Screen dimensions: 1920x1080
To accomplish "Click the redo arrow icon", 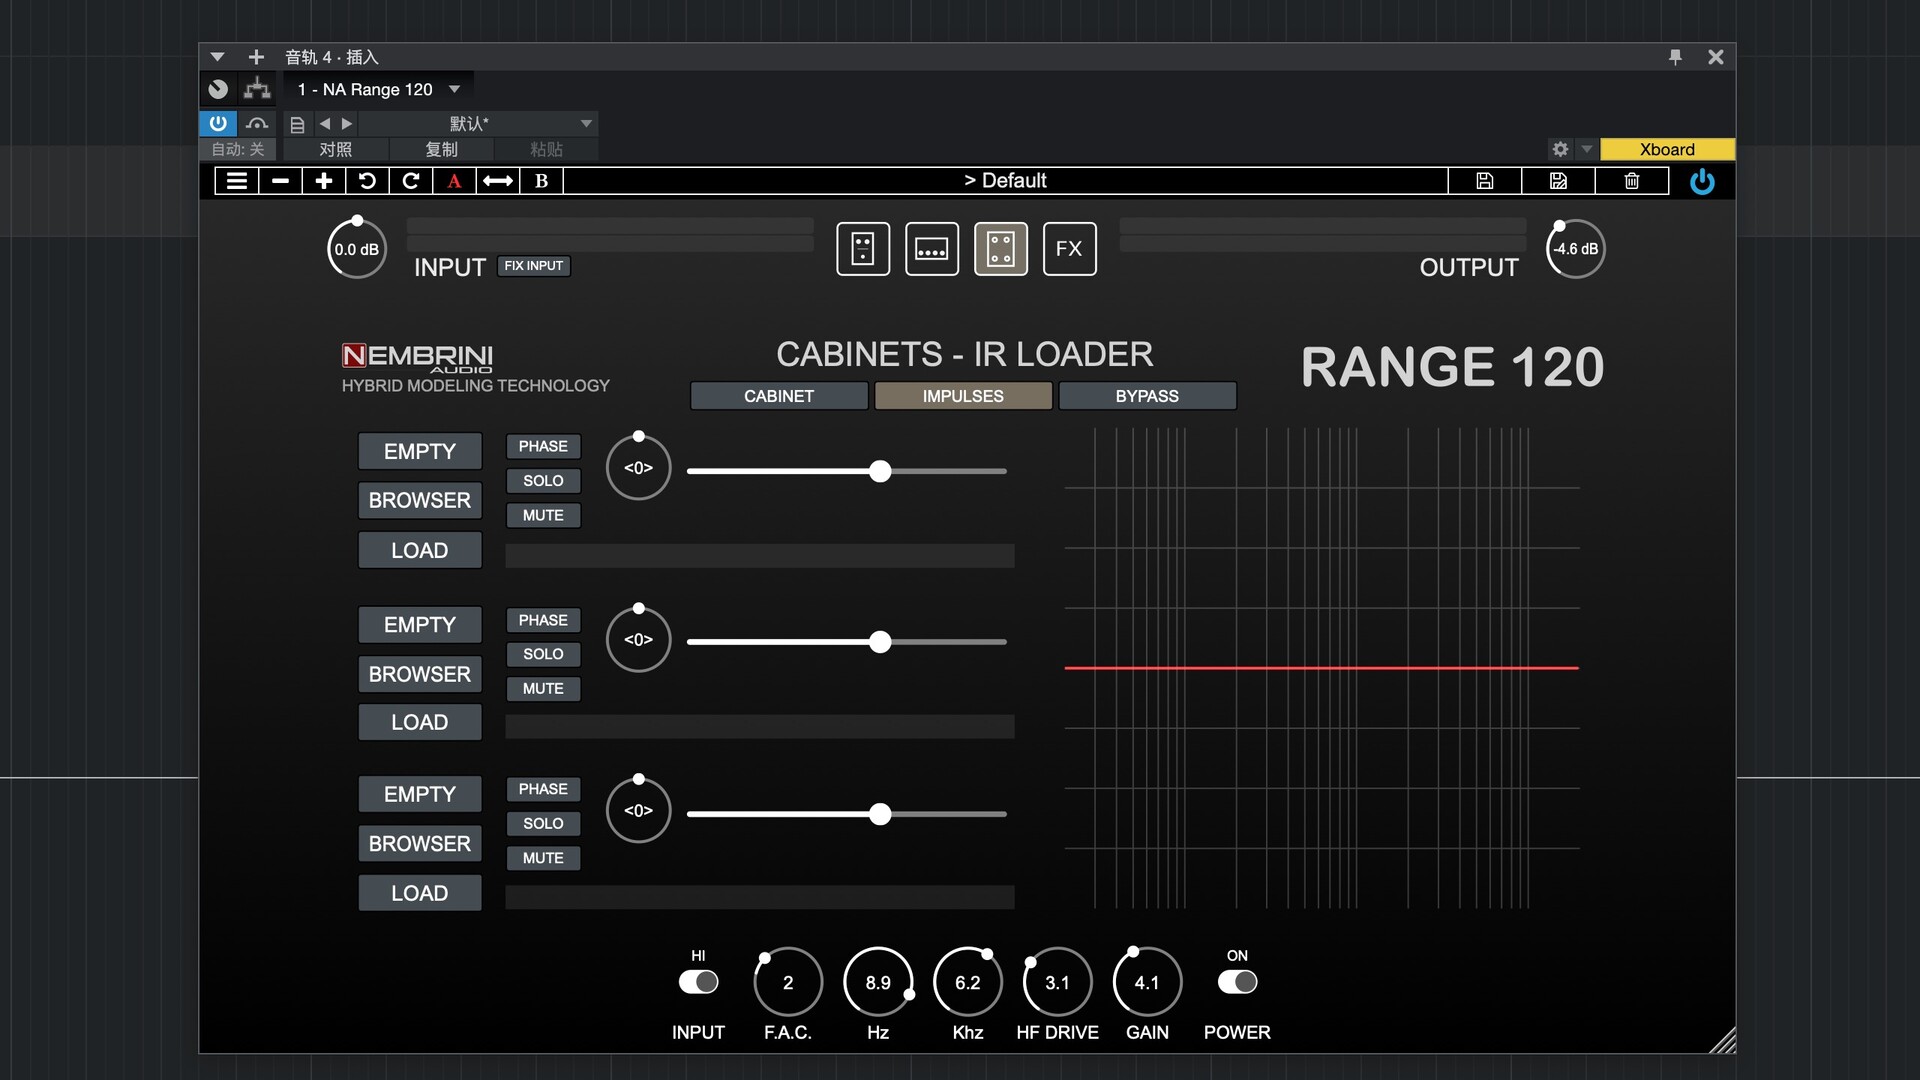I will click(x=410, y=181).
